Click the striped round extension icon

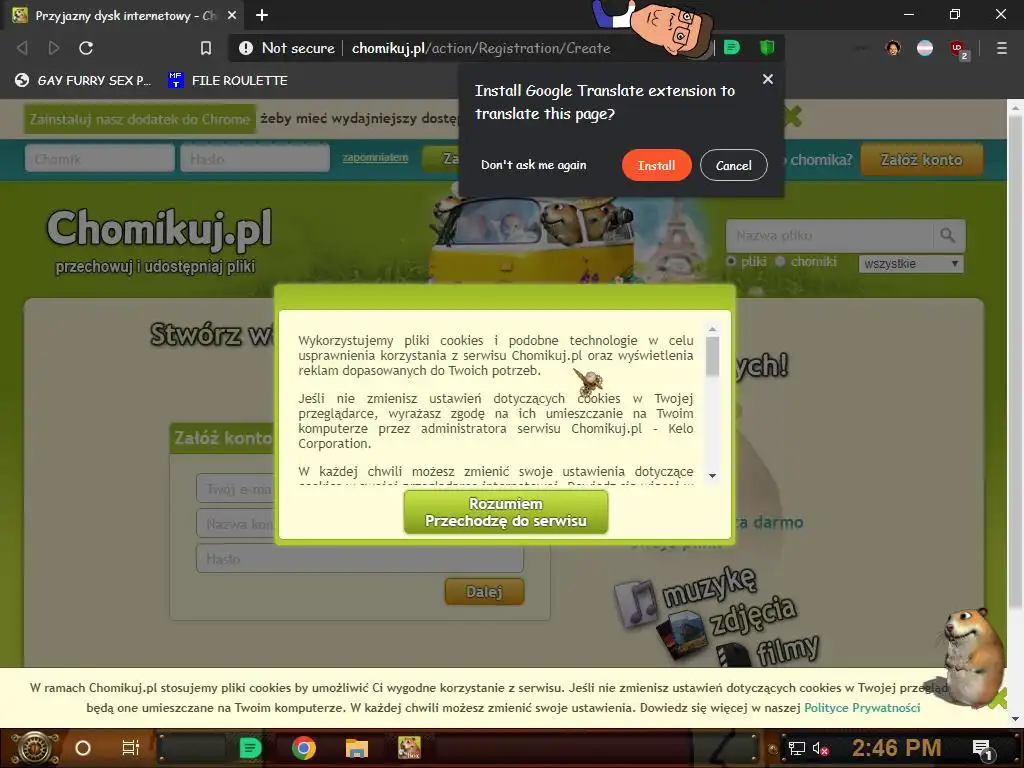(925, 48)
